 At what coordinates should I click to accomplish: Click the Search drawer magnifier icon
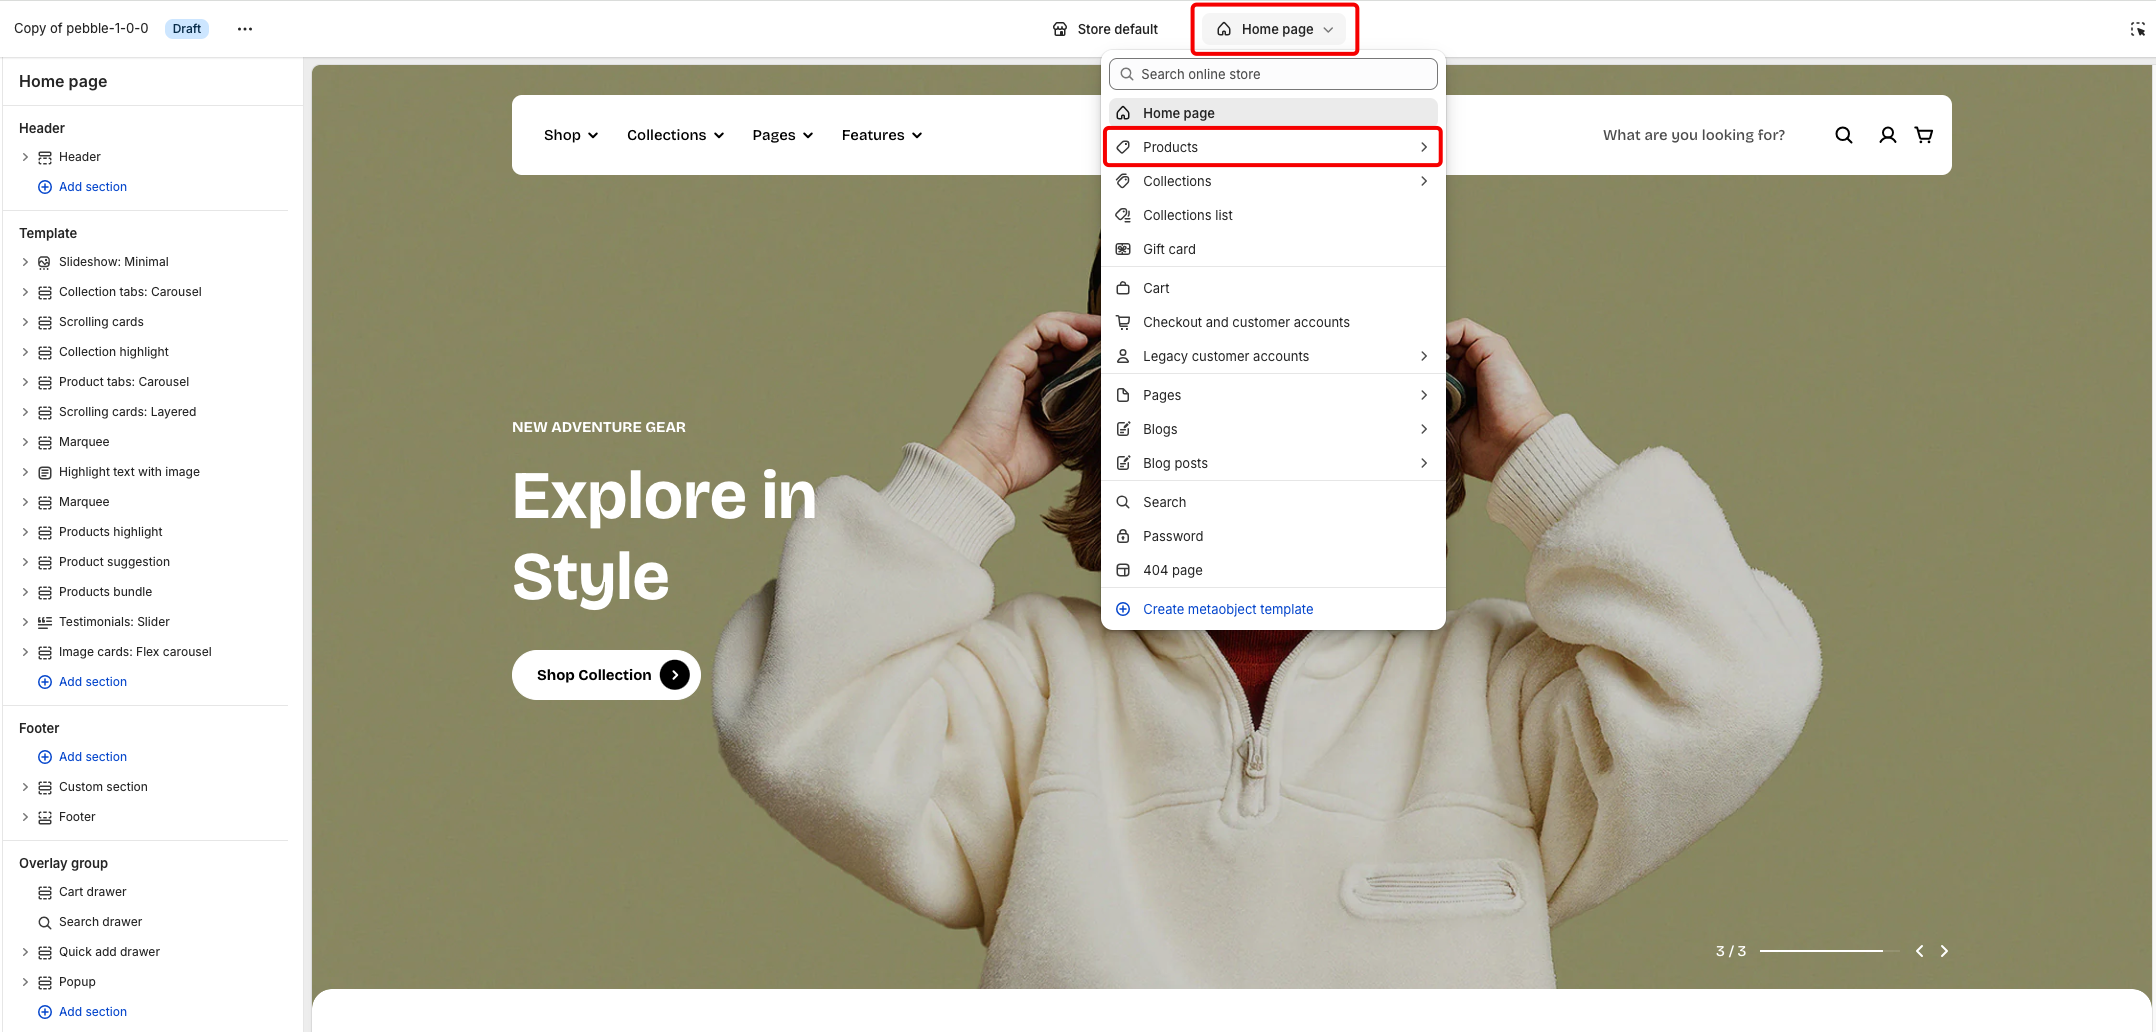pos(44,922)
